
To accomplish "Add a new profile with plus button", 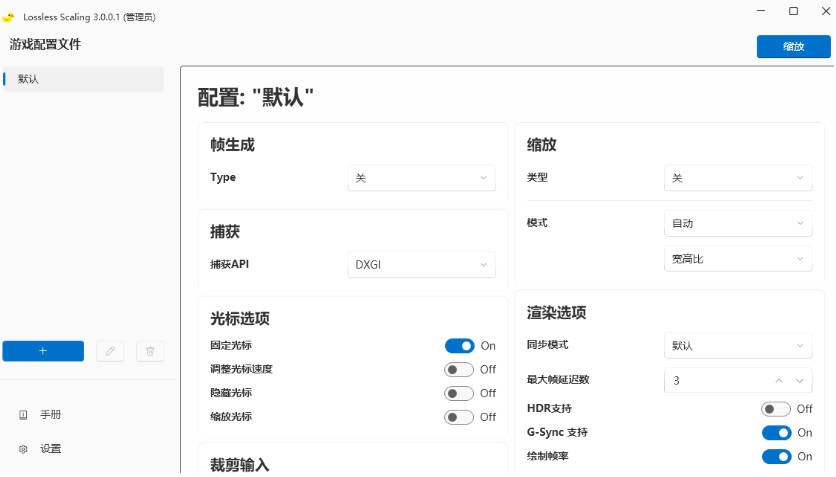I will click(x=43, y=351).
